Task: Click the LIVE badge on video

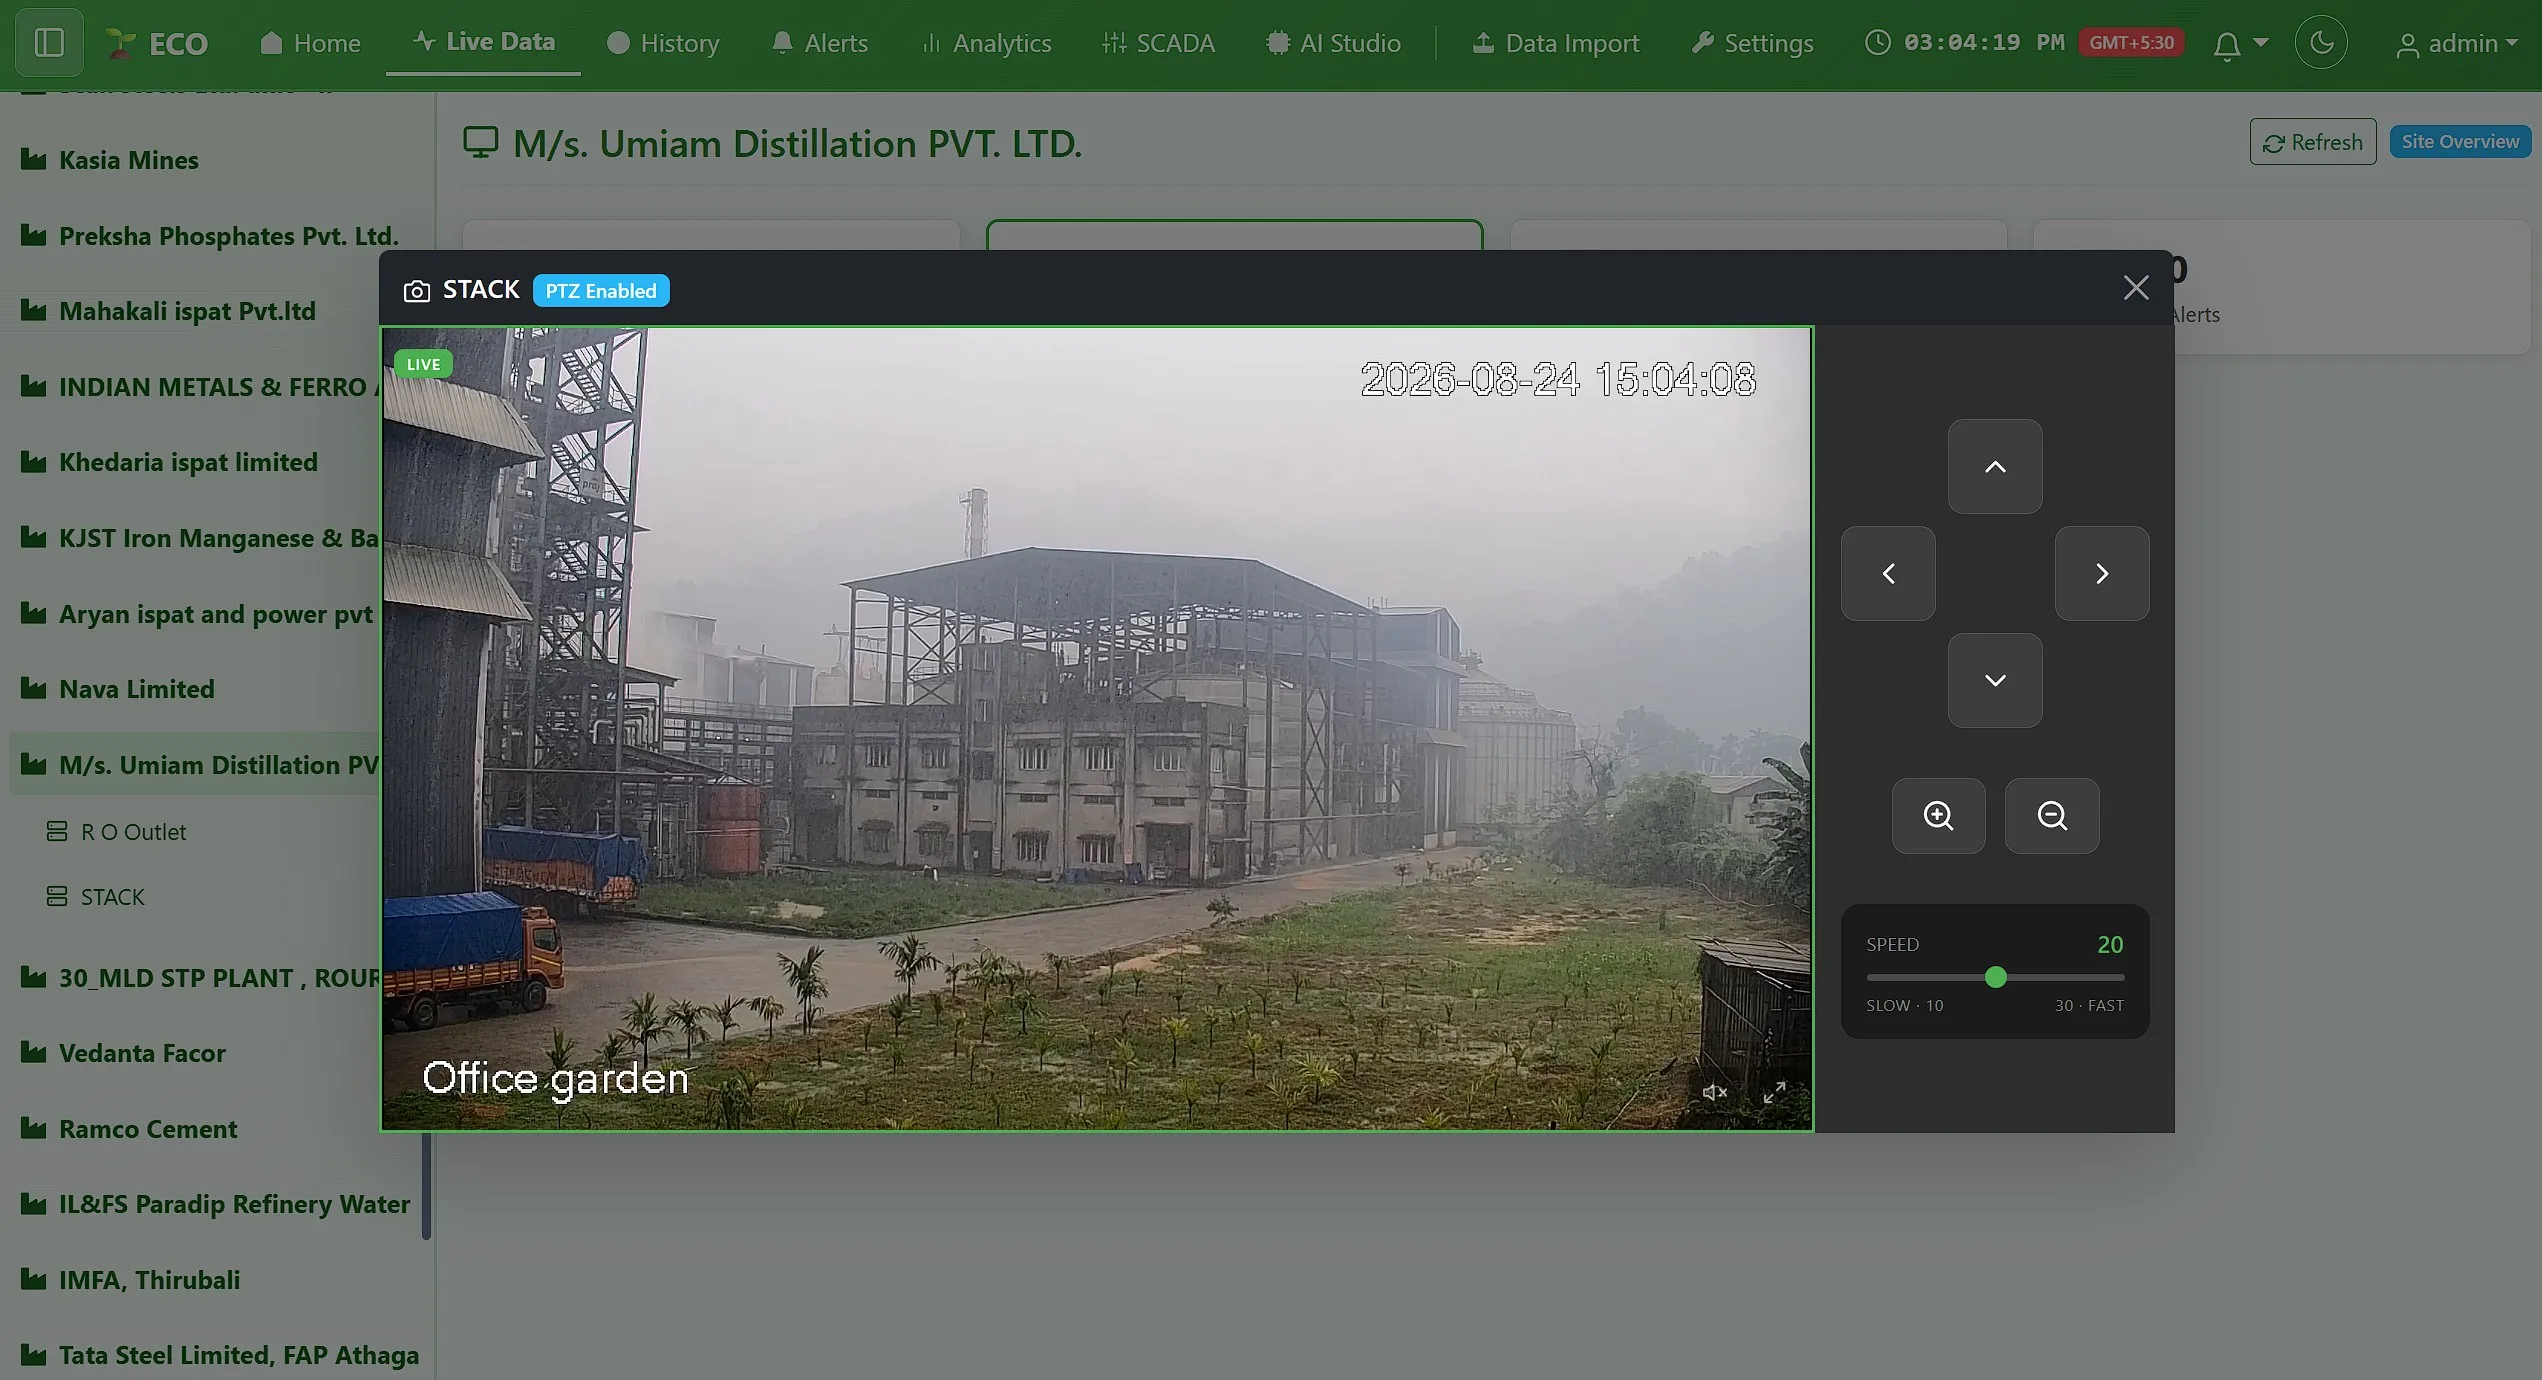Action: coord(423,364)
